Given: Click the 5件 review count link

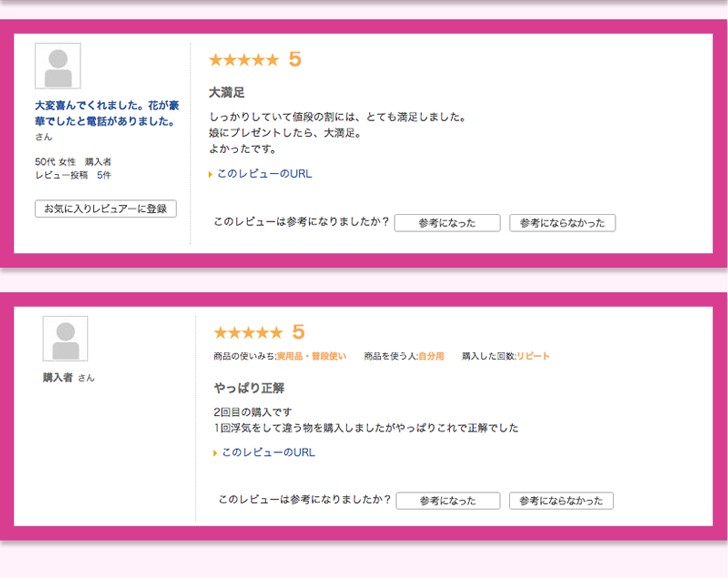Looking at the screenshot, I should pyautogui.click(x=104, y=175).
